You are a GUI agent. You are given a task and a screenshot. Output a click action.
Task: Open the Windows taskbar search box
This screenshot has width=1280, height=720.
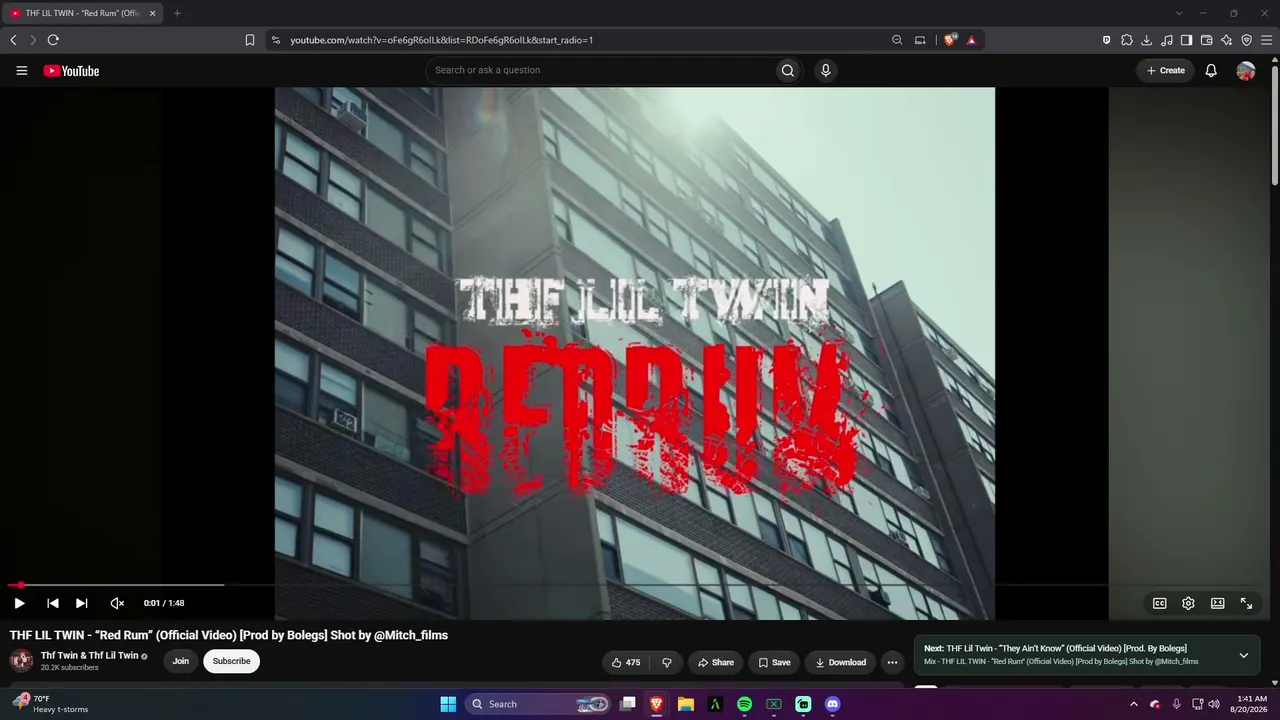coord(539,704)
